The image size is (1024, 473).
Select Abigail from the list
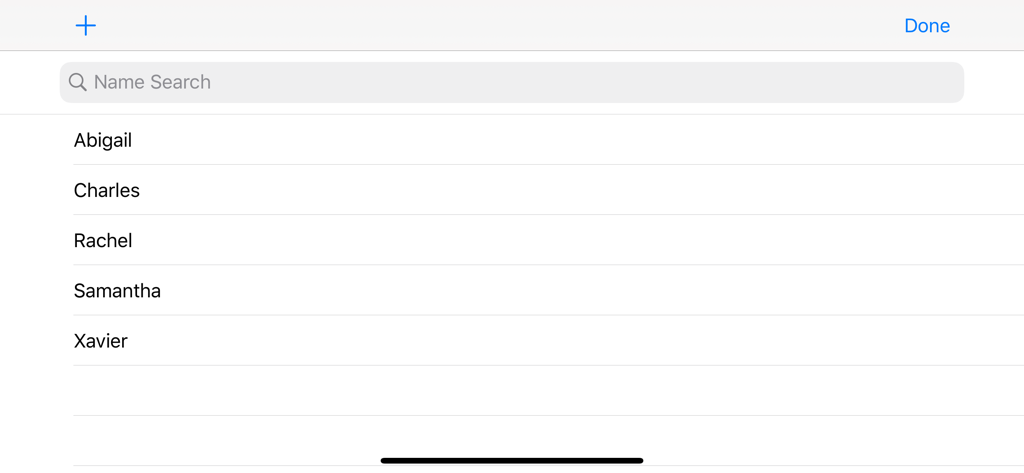point(104,140)
